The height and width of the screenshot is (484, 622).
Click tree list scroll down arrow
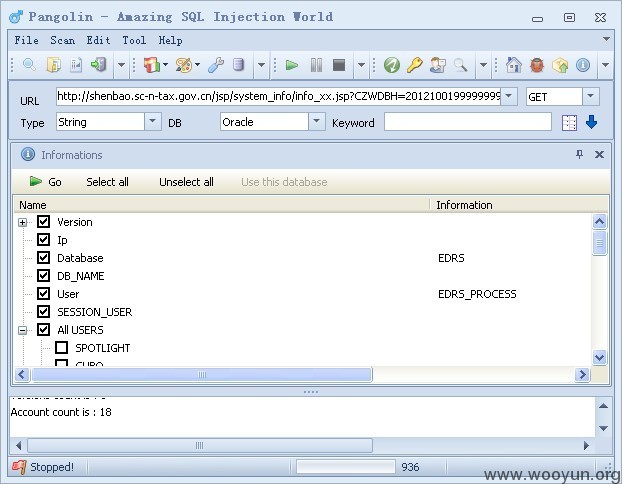pyautogui.click(x=599, y=357)
